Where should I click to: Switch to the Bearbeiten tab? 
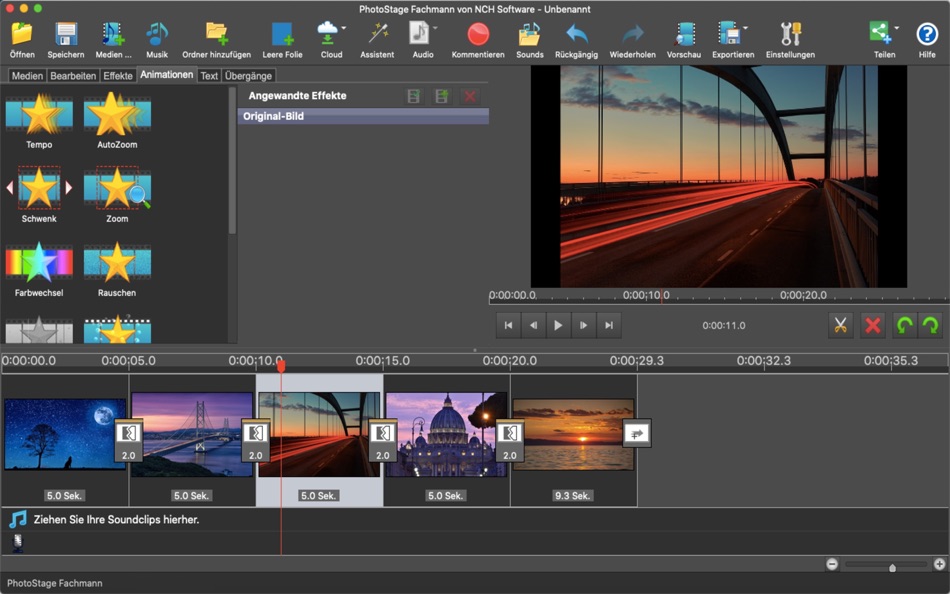(73, 76)
